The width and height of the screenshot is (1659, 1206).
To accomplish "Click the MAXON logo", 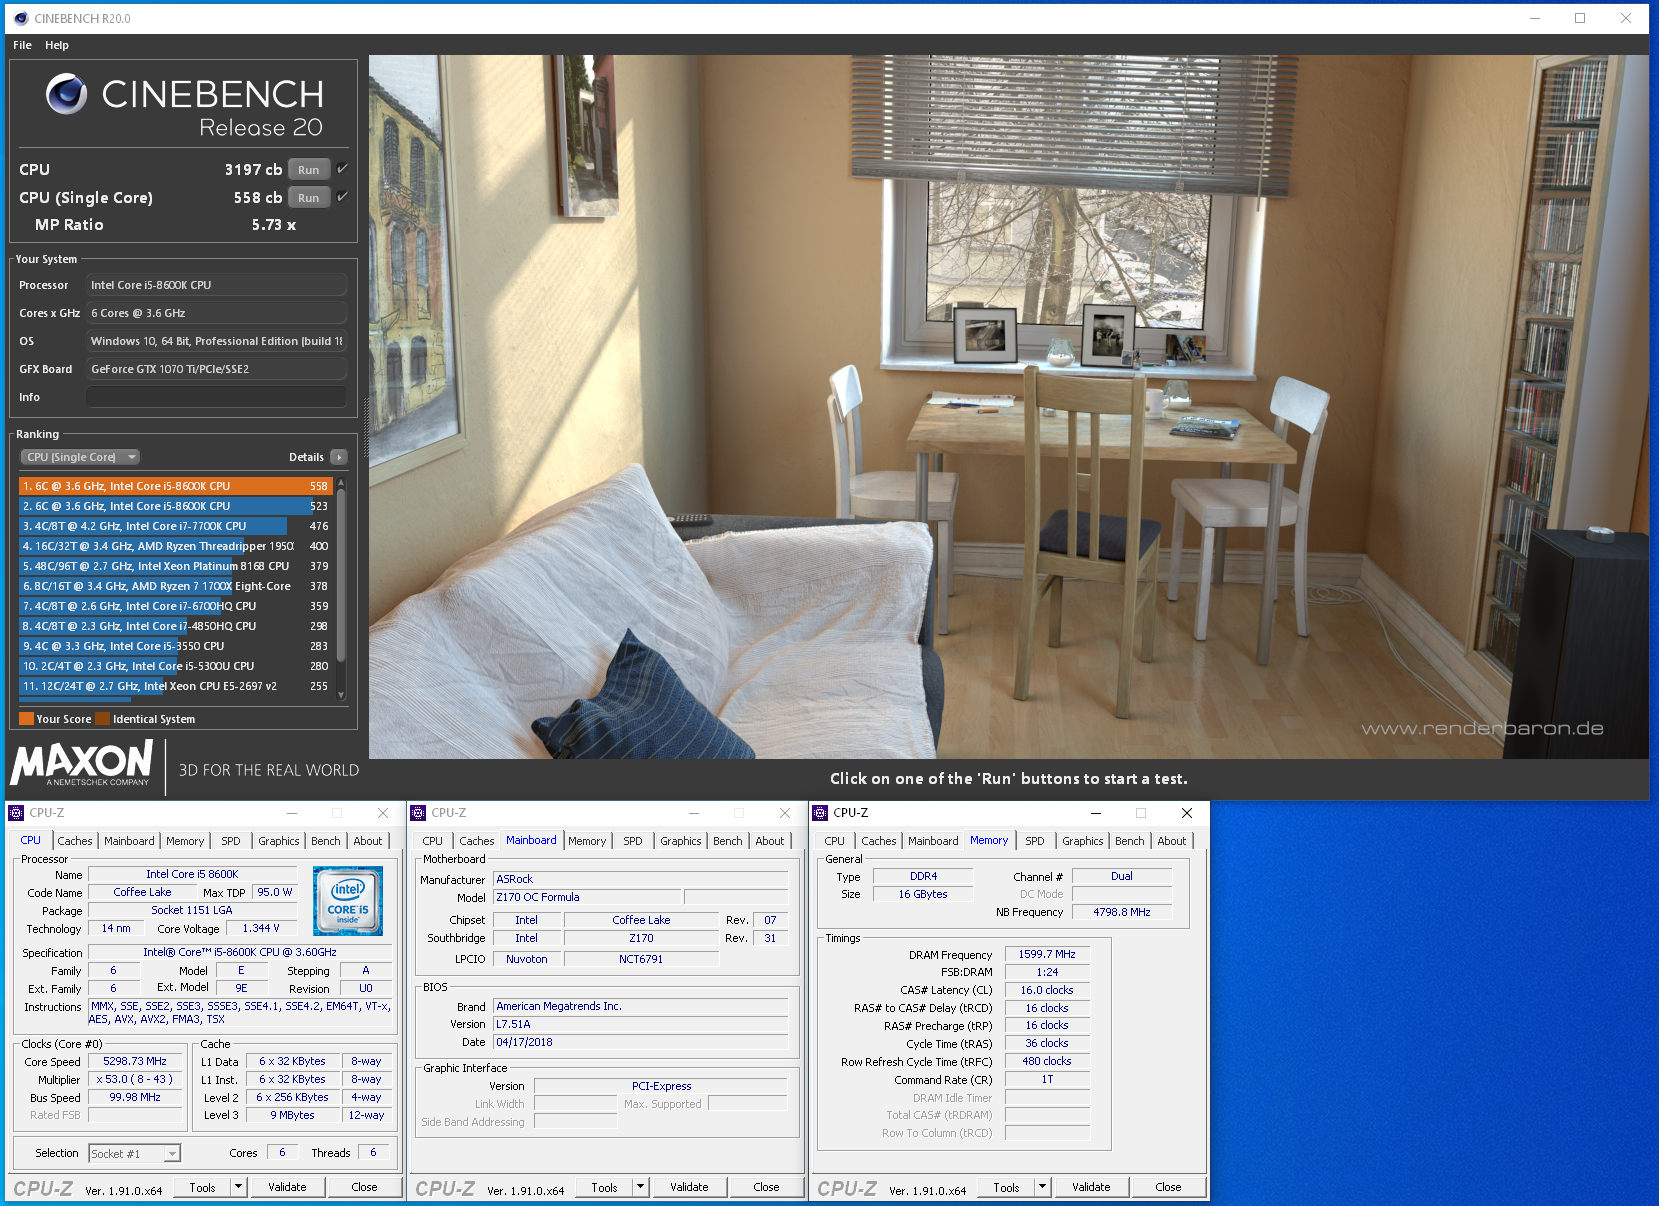I will coord(81,763).
